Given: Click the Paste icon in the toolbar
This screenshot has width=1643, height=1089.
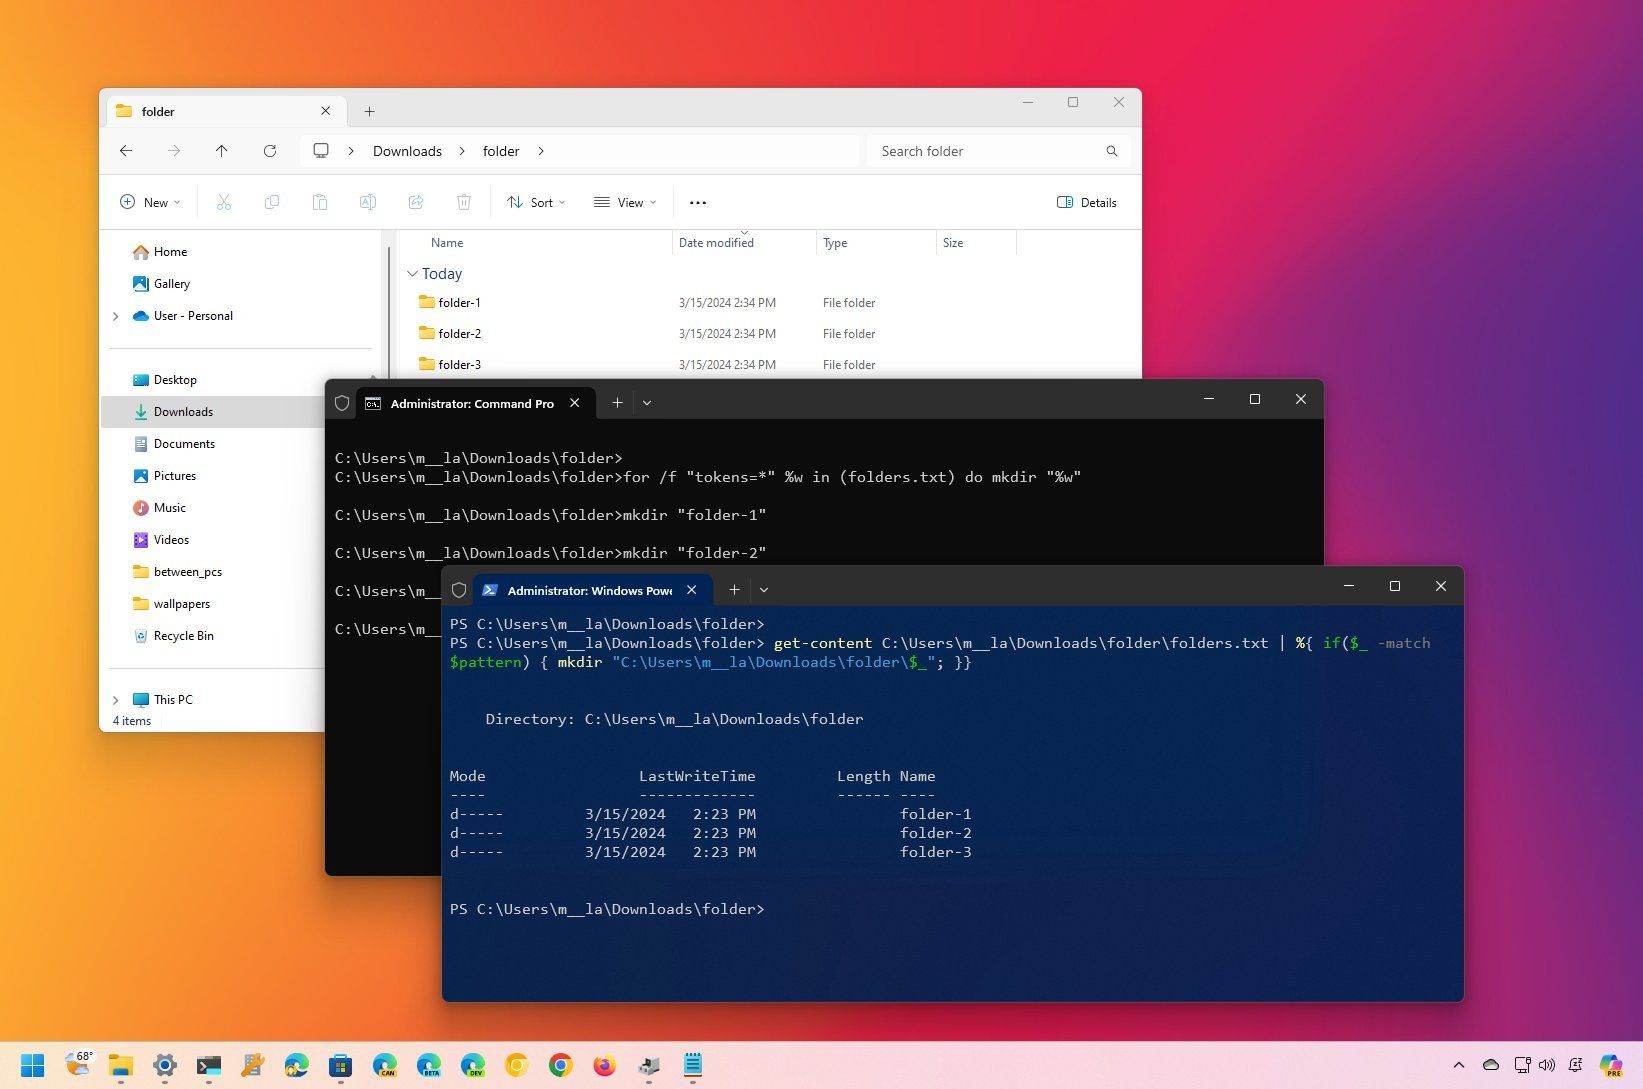Looking at the screenshot, I should click(x=320, y=202).
